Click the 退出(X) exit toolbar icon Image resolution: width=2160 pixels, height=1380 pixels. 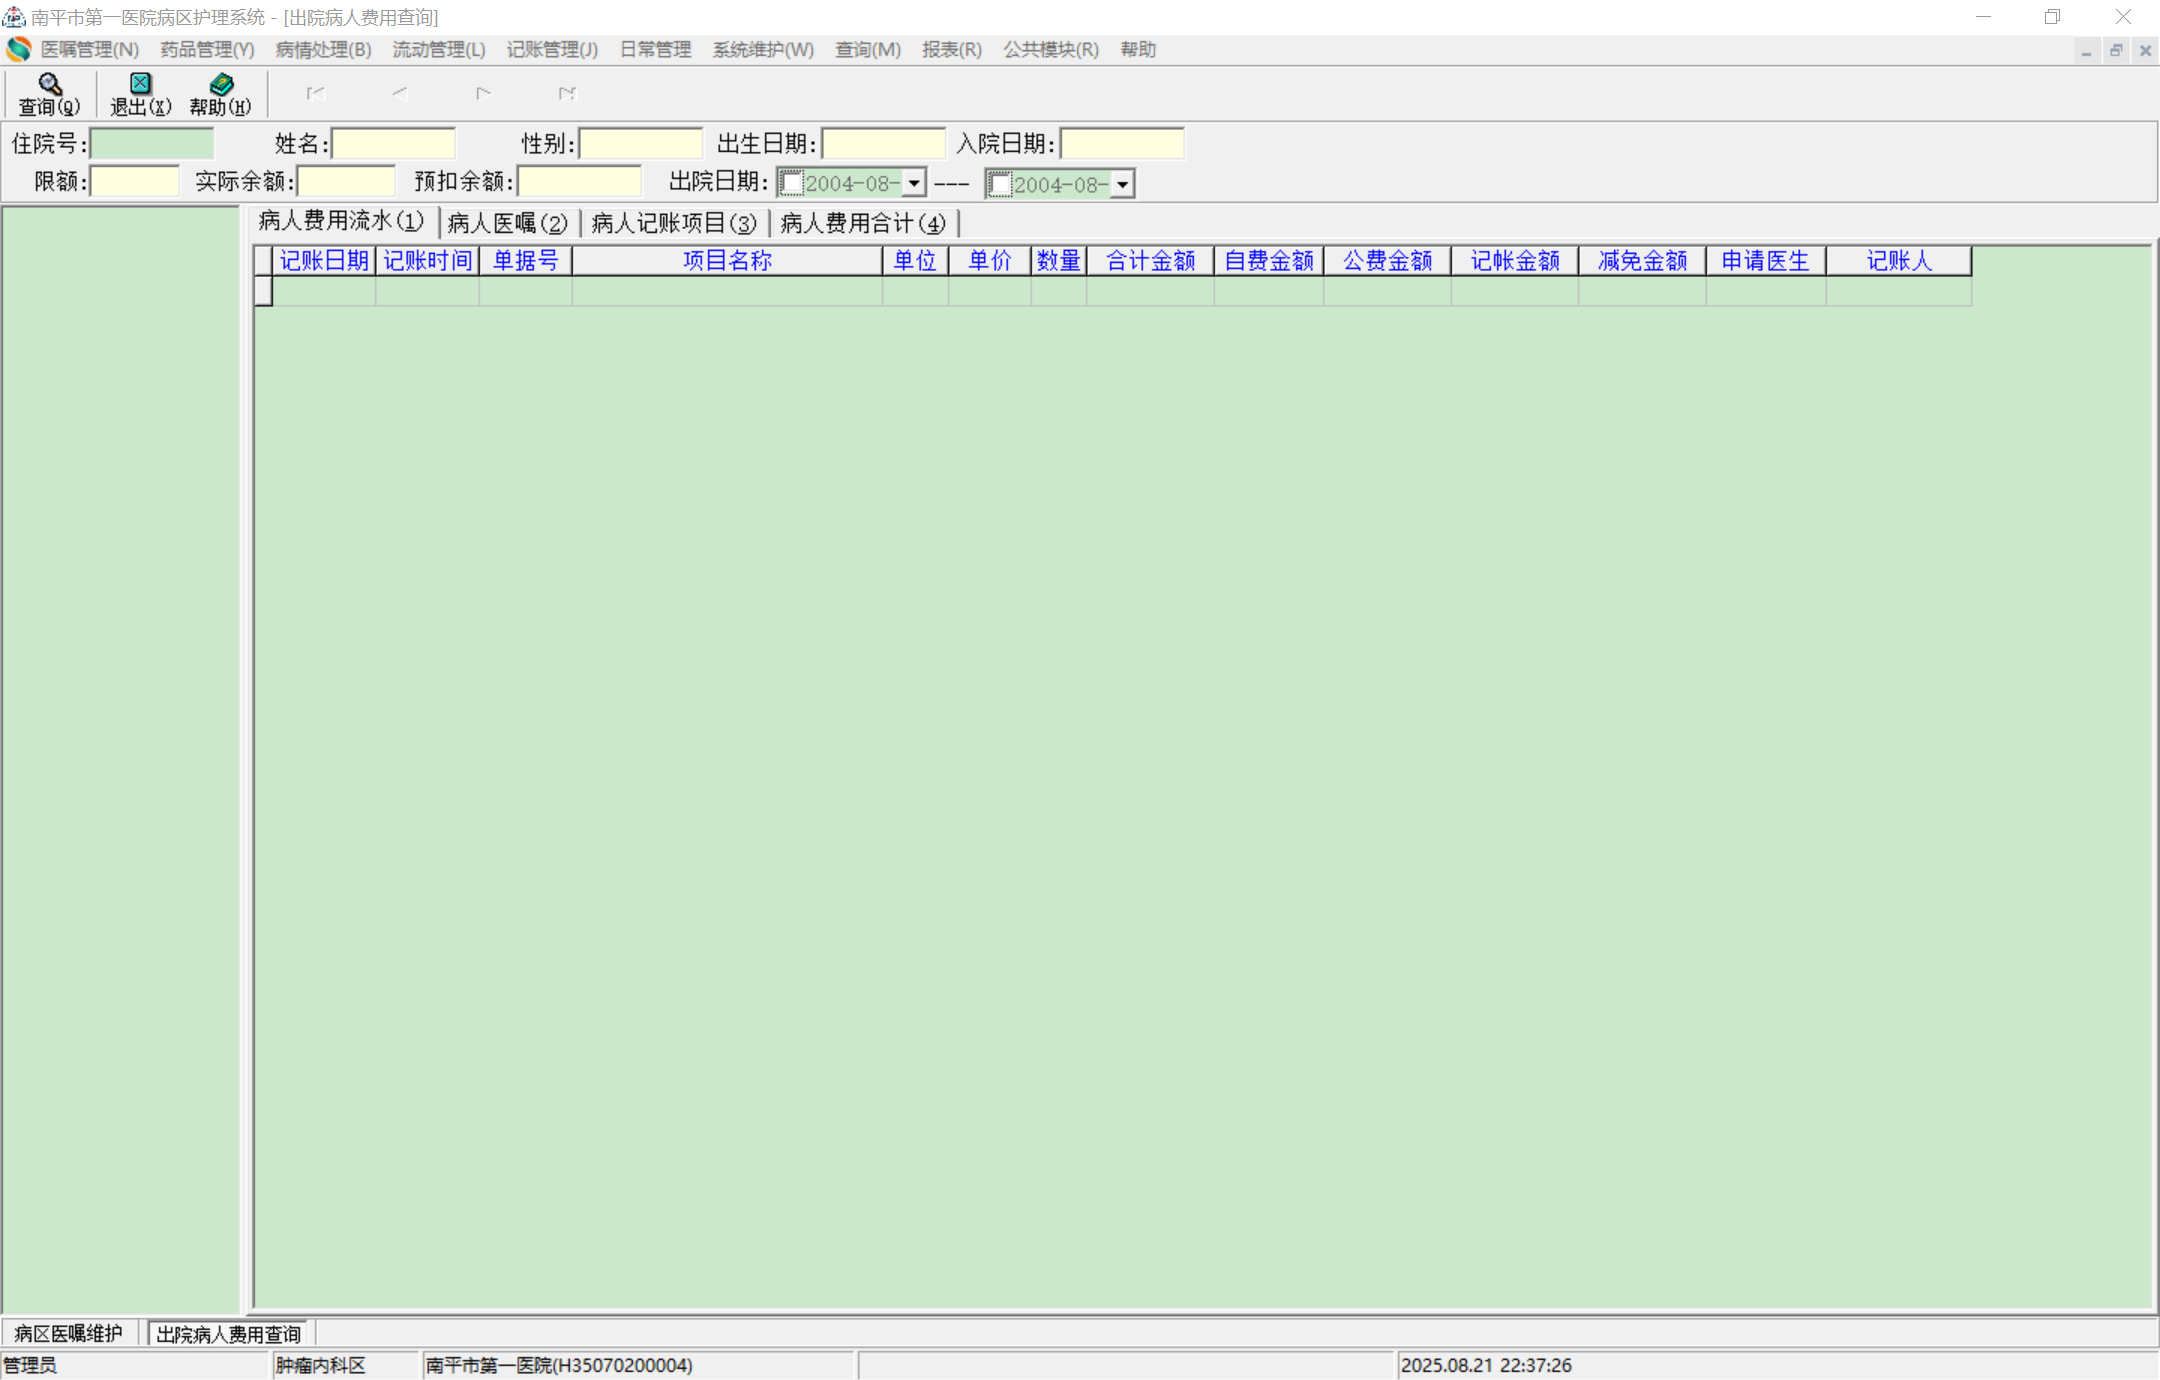click(x=140, y=85)
